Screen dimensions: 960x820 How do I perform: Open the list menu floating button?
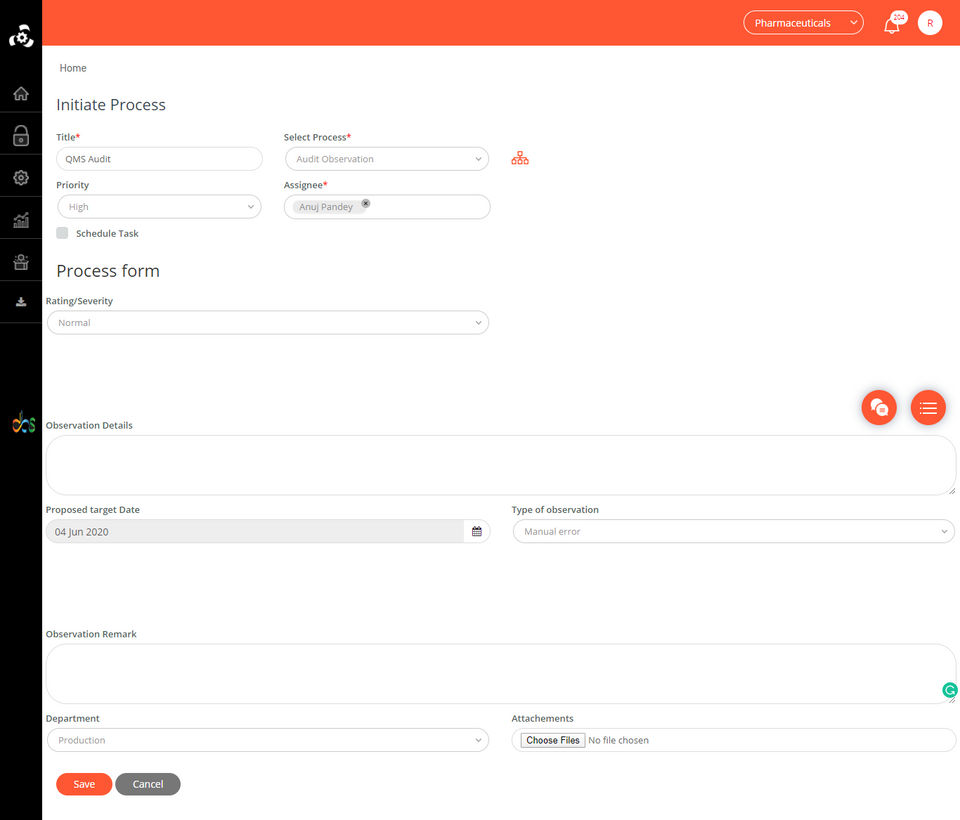[928, 407]
